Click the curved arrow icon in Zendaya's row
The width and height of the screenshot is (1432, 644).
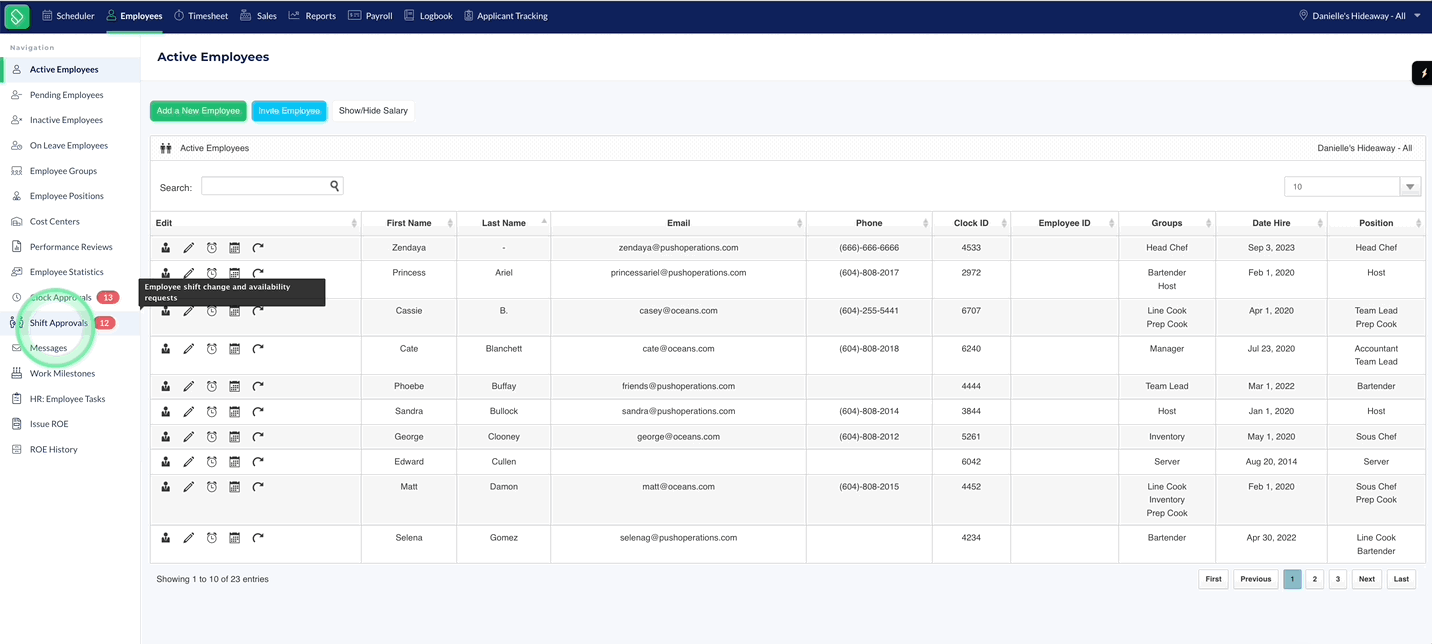[x=258, y=247]
